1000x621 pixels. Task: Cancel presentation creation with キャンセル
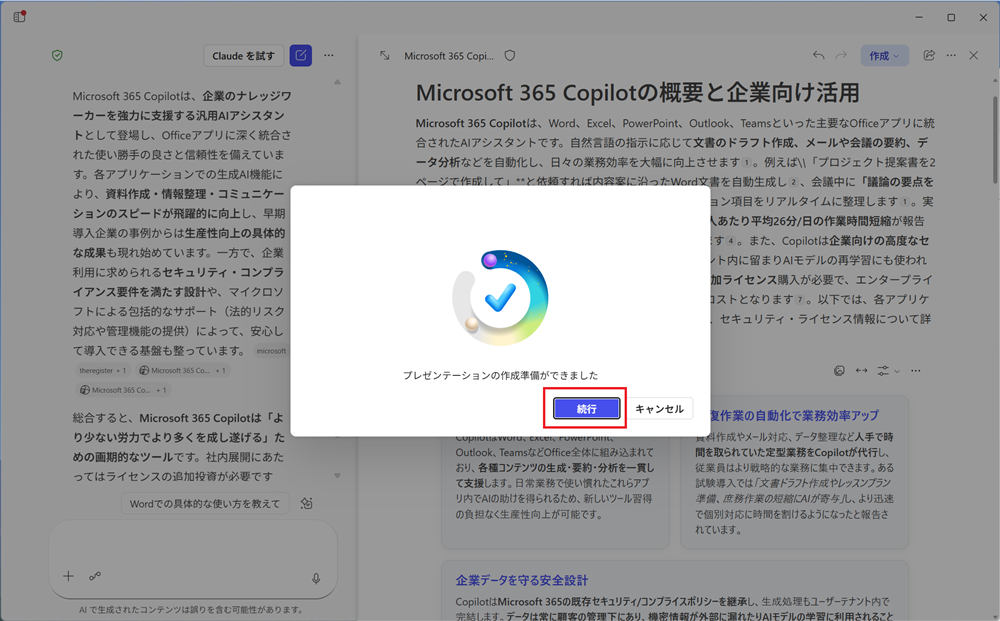[659, 408]
